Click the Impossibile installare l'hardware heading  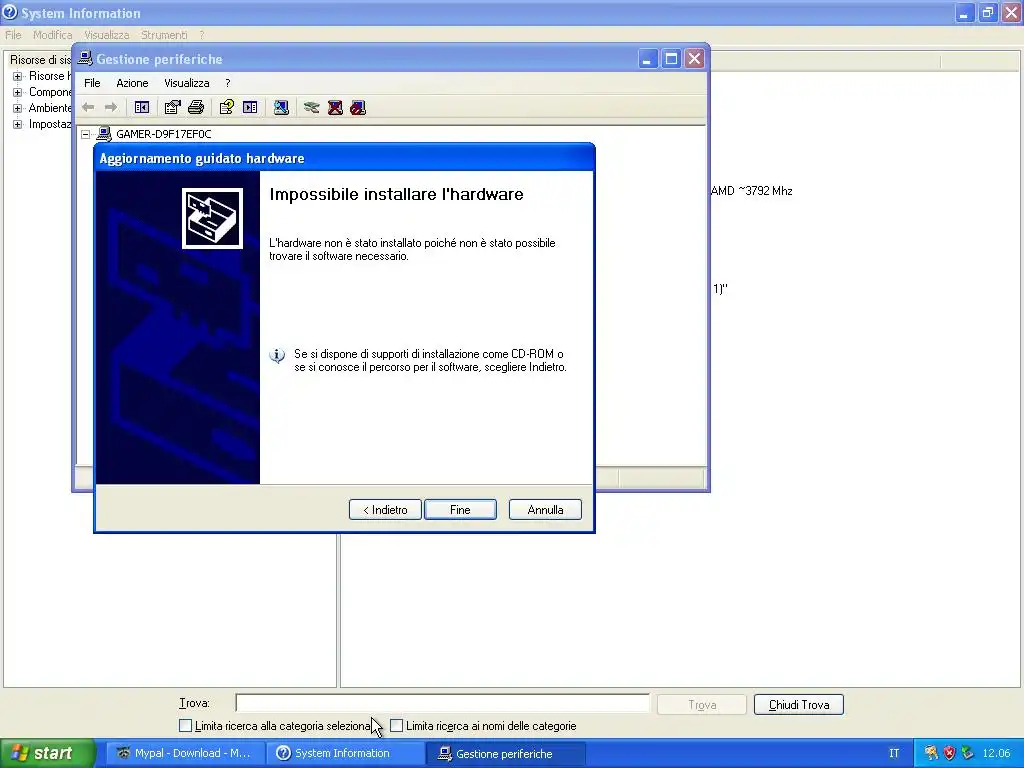[396, 194]
